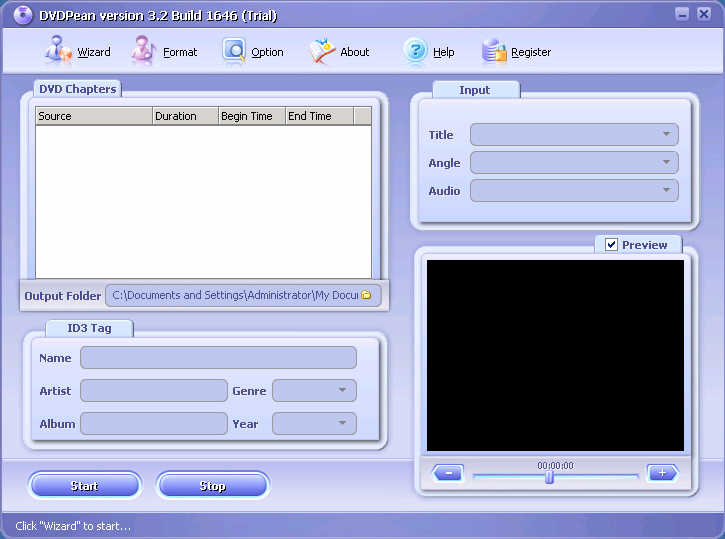This screenshot has width=725, height=539.
Task: Uncheck the Preview checkbox
Action: click(x=611, y=244)
